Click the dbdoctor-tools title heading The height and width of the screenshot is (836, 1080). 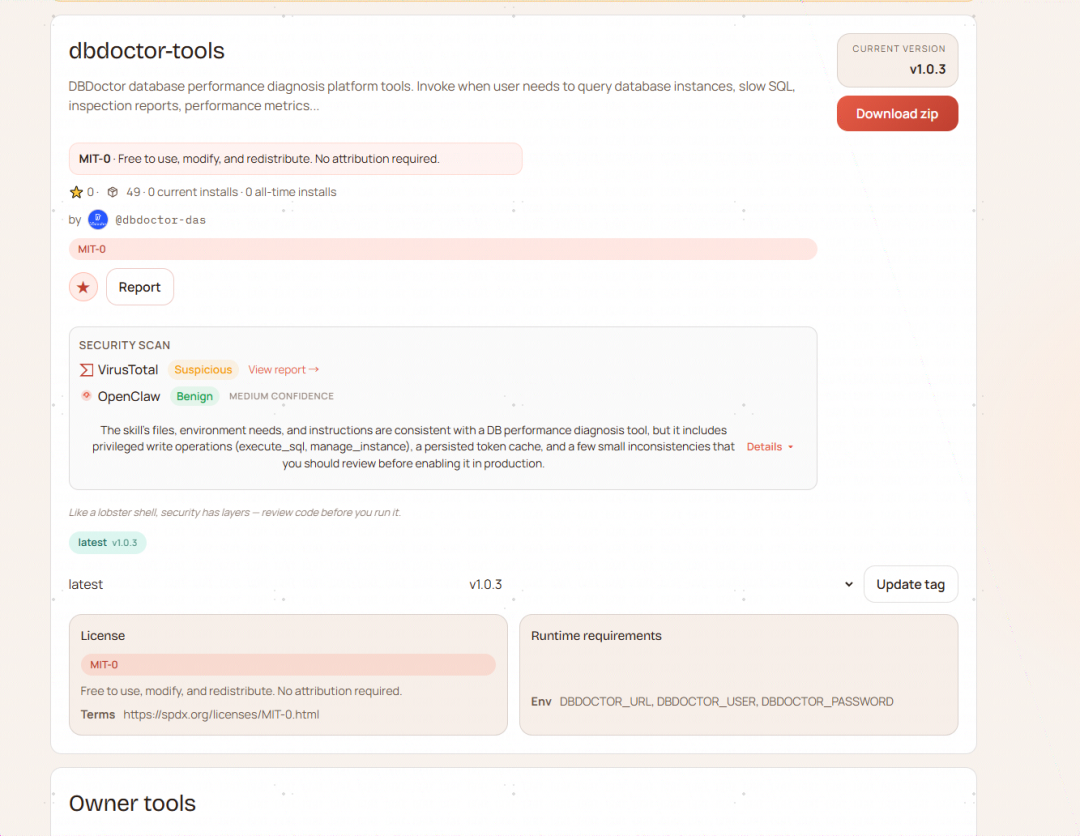click(x=147, y=51)
